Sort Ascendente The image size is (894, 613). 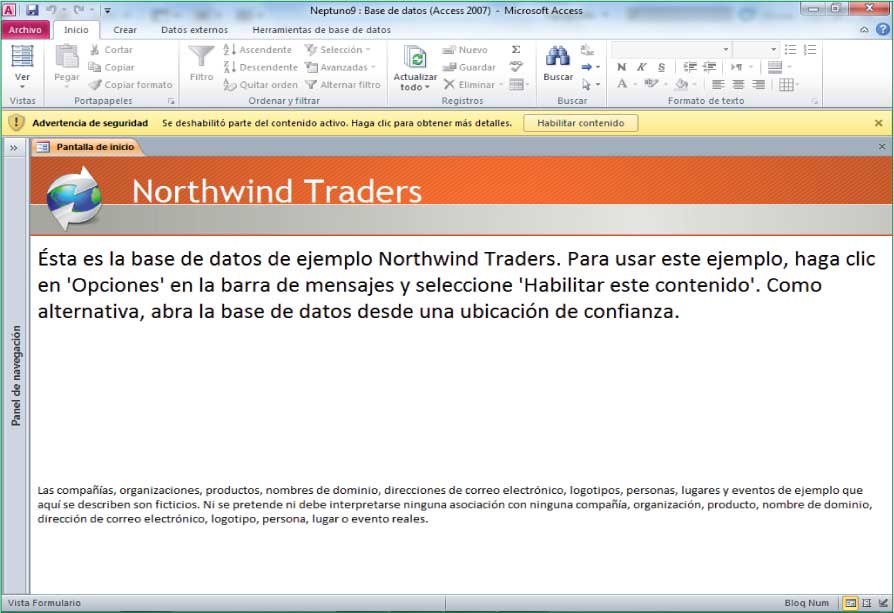click(x=258, y=50)
